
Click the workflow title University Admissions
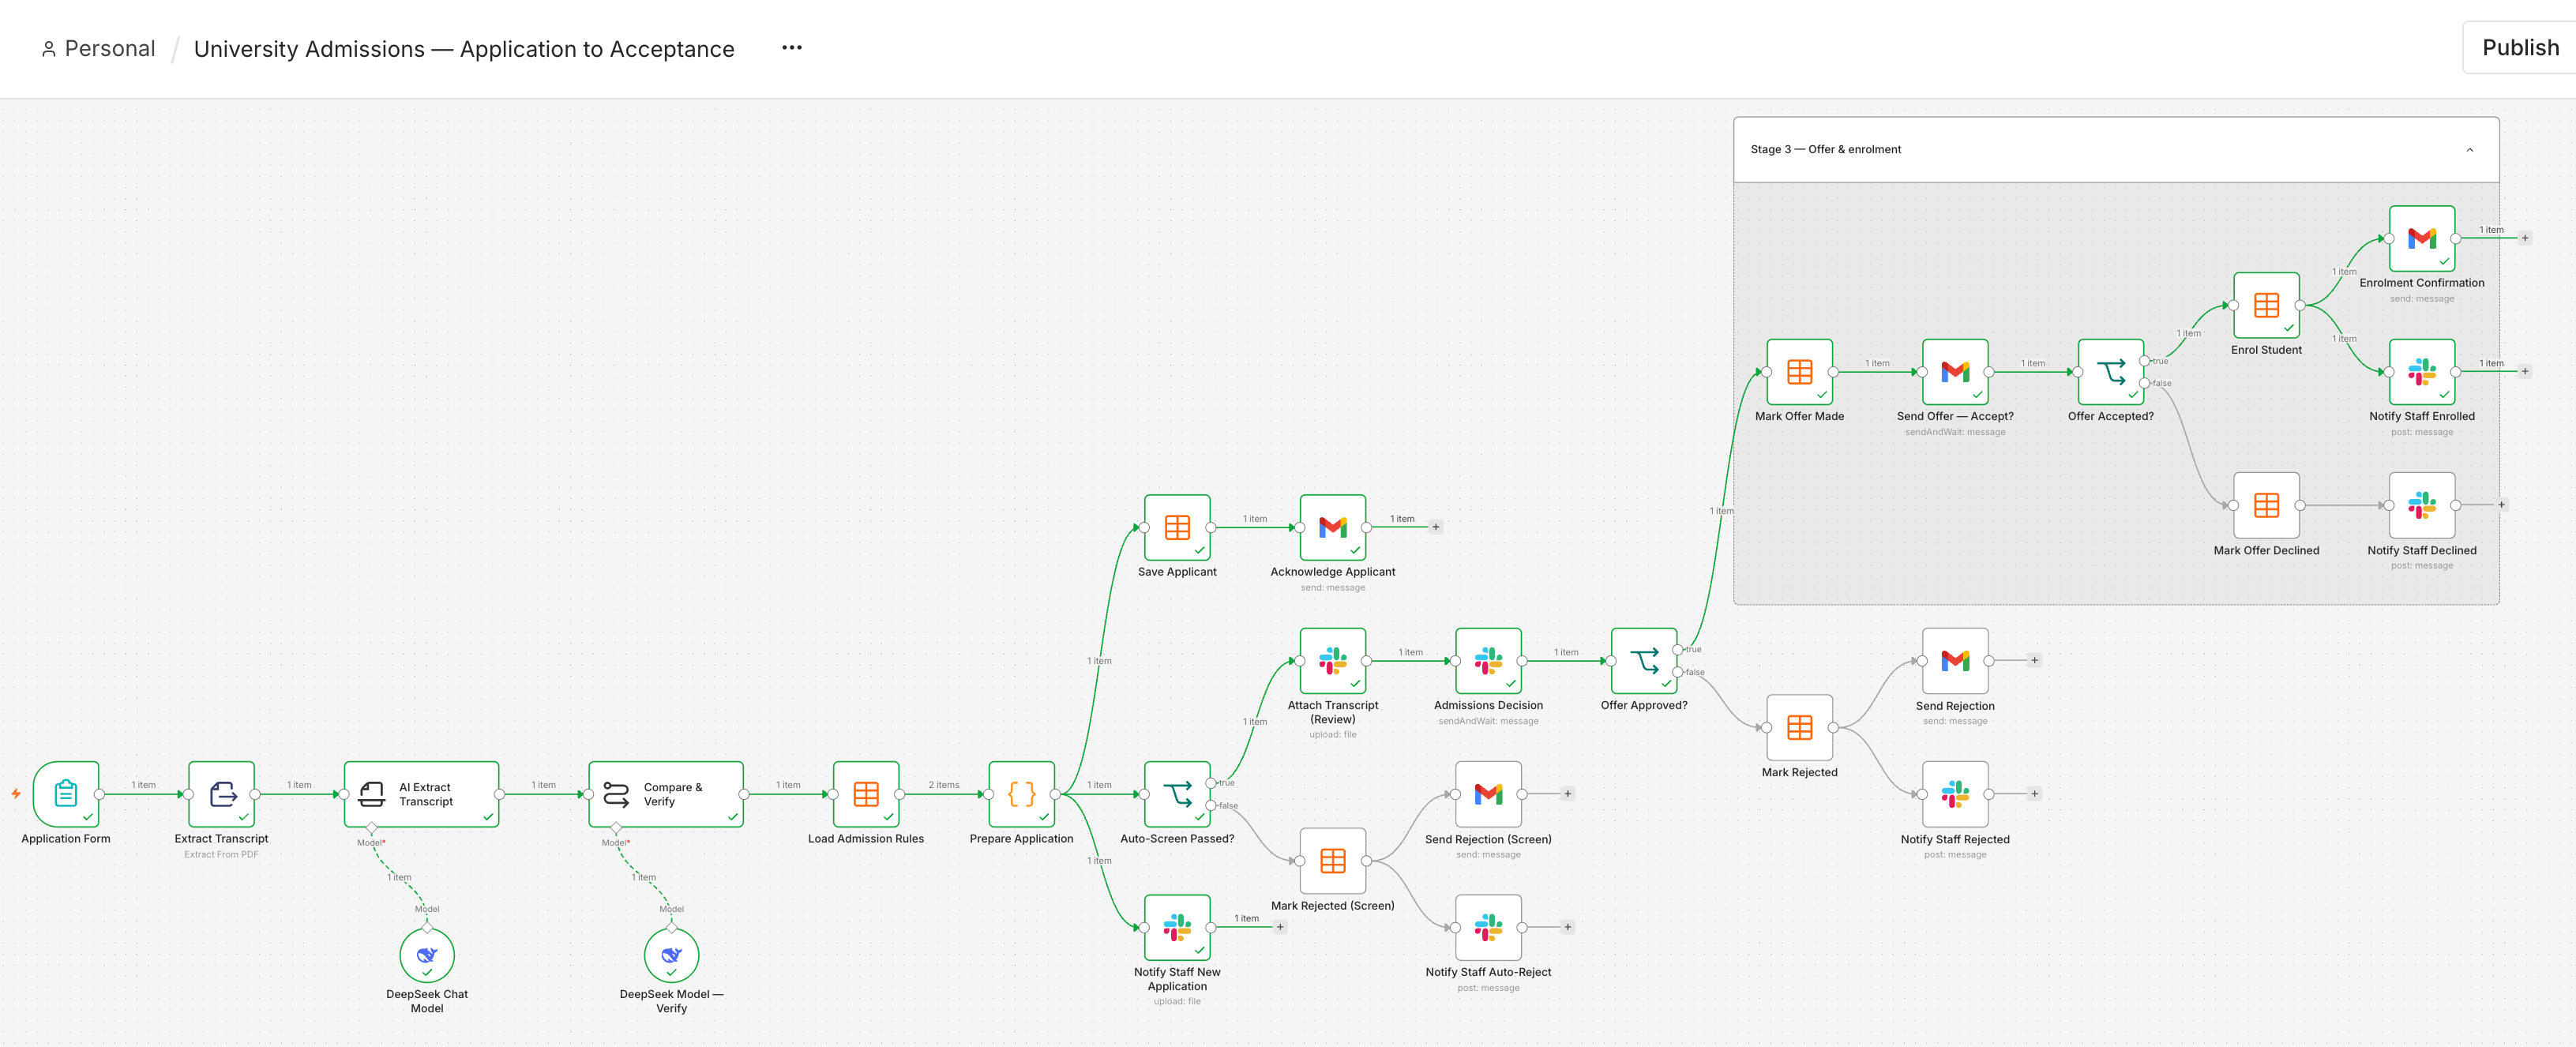click(464, 49)
